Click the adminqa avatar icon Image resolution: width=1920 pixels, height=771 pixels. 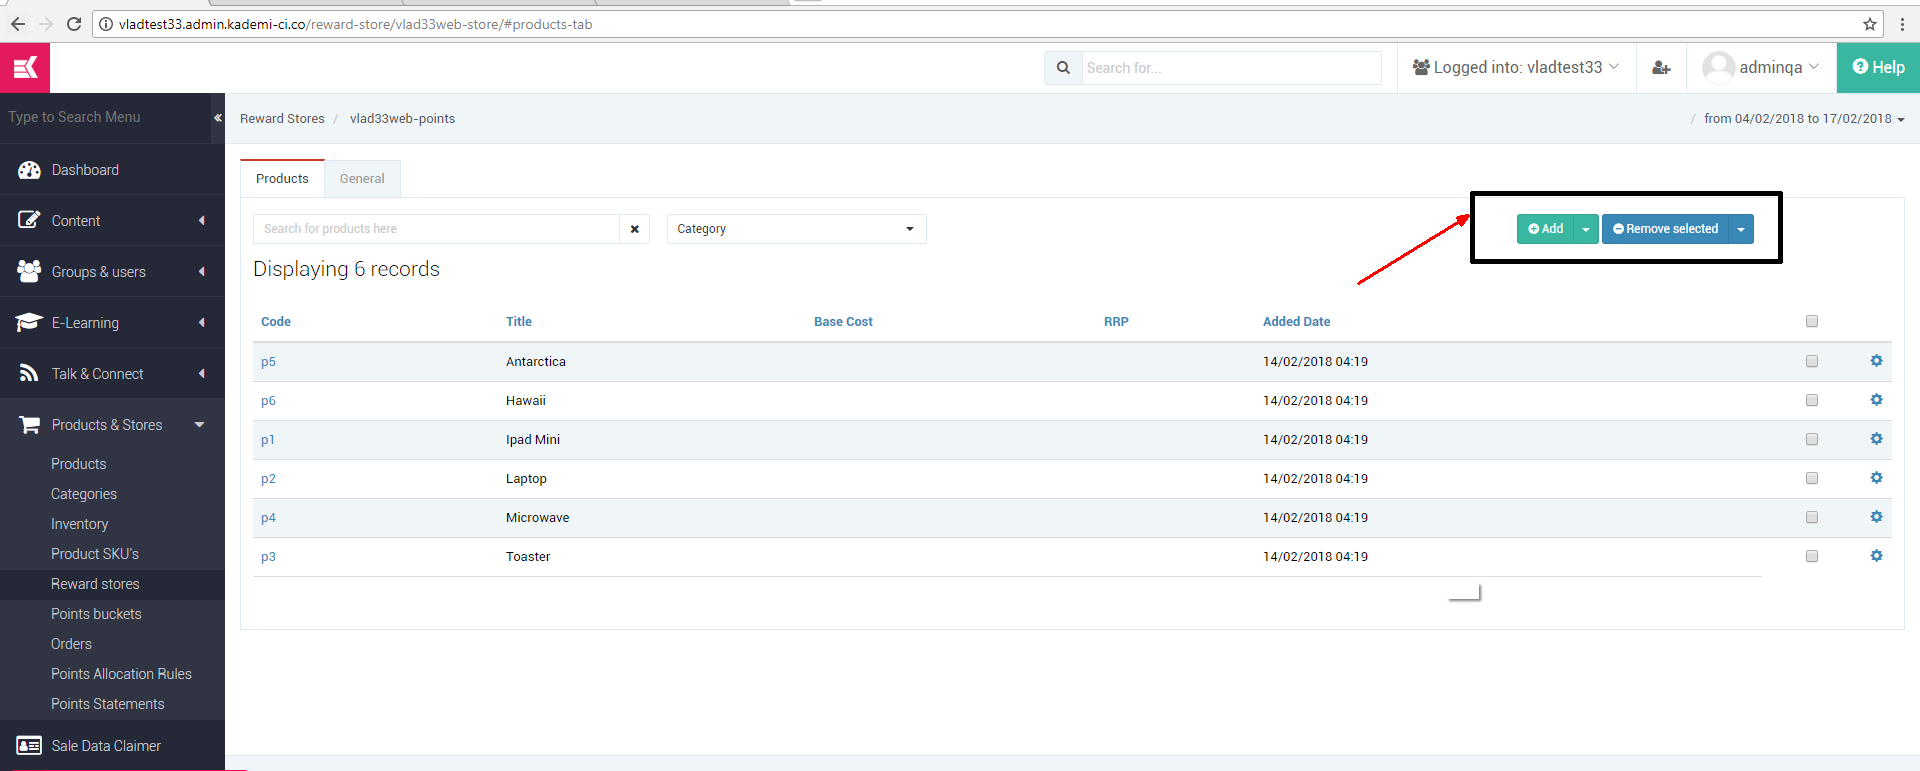pyautogui.click(x=1718, y=67)
